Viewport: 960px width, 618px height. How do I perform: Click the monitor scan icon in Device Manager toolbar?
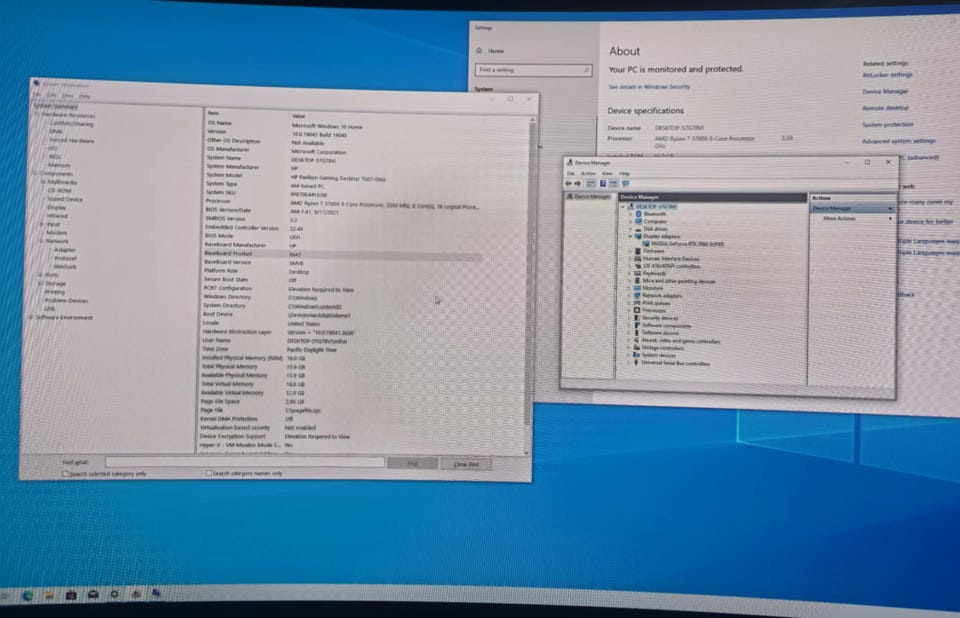click(625, 184)
